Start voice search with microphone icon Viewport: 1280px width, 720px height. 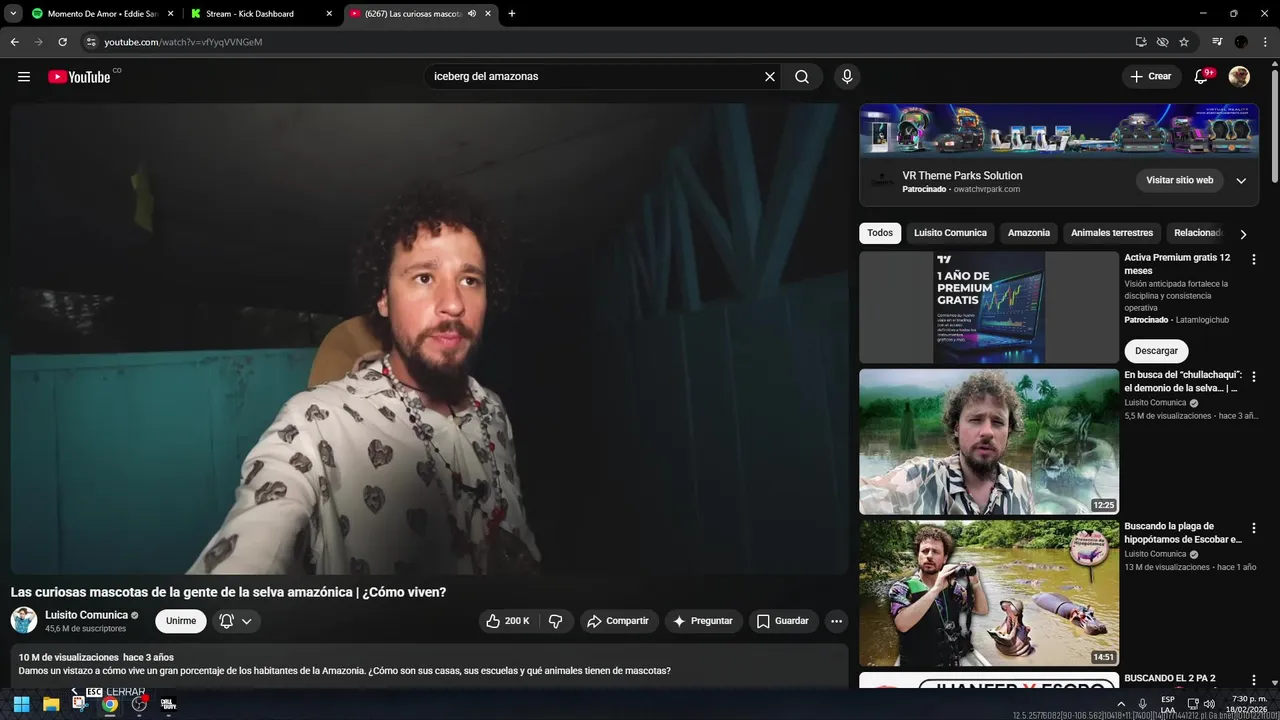(x=847, y=76)
